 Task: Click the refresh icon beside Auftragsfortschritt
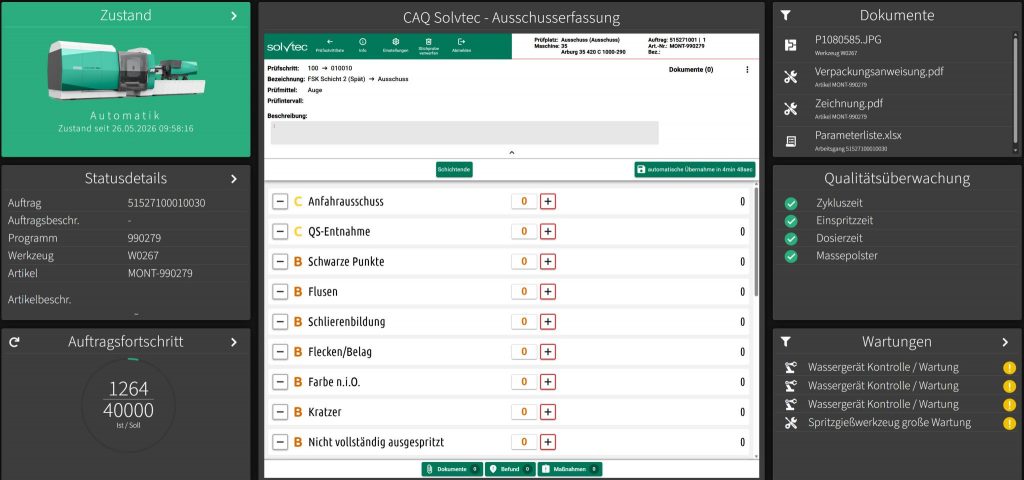pyautogui.click(x=14, y=342)
